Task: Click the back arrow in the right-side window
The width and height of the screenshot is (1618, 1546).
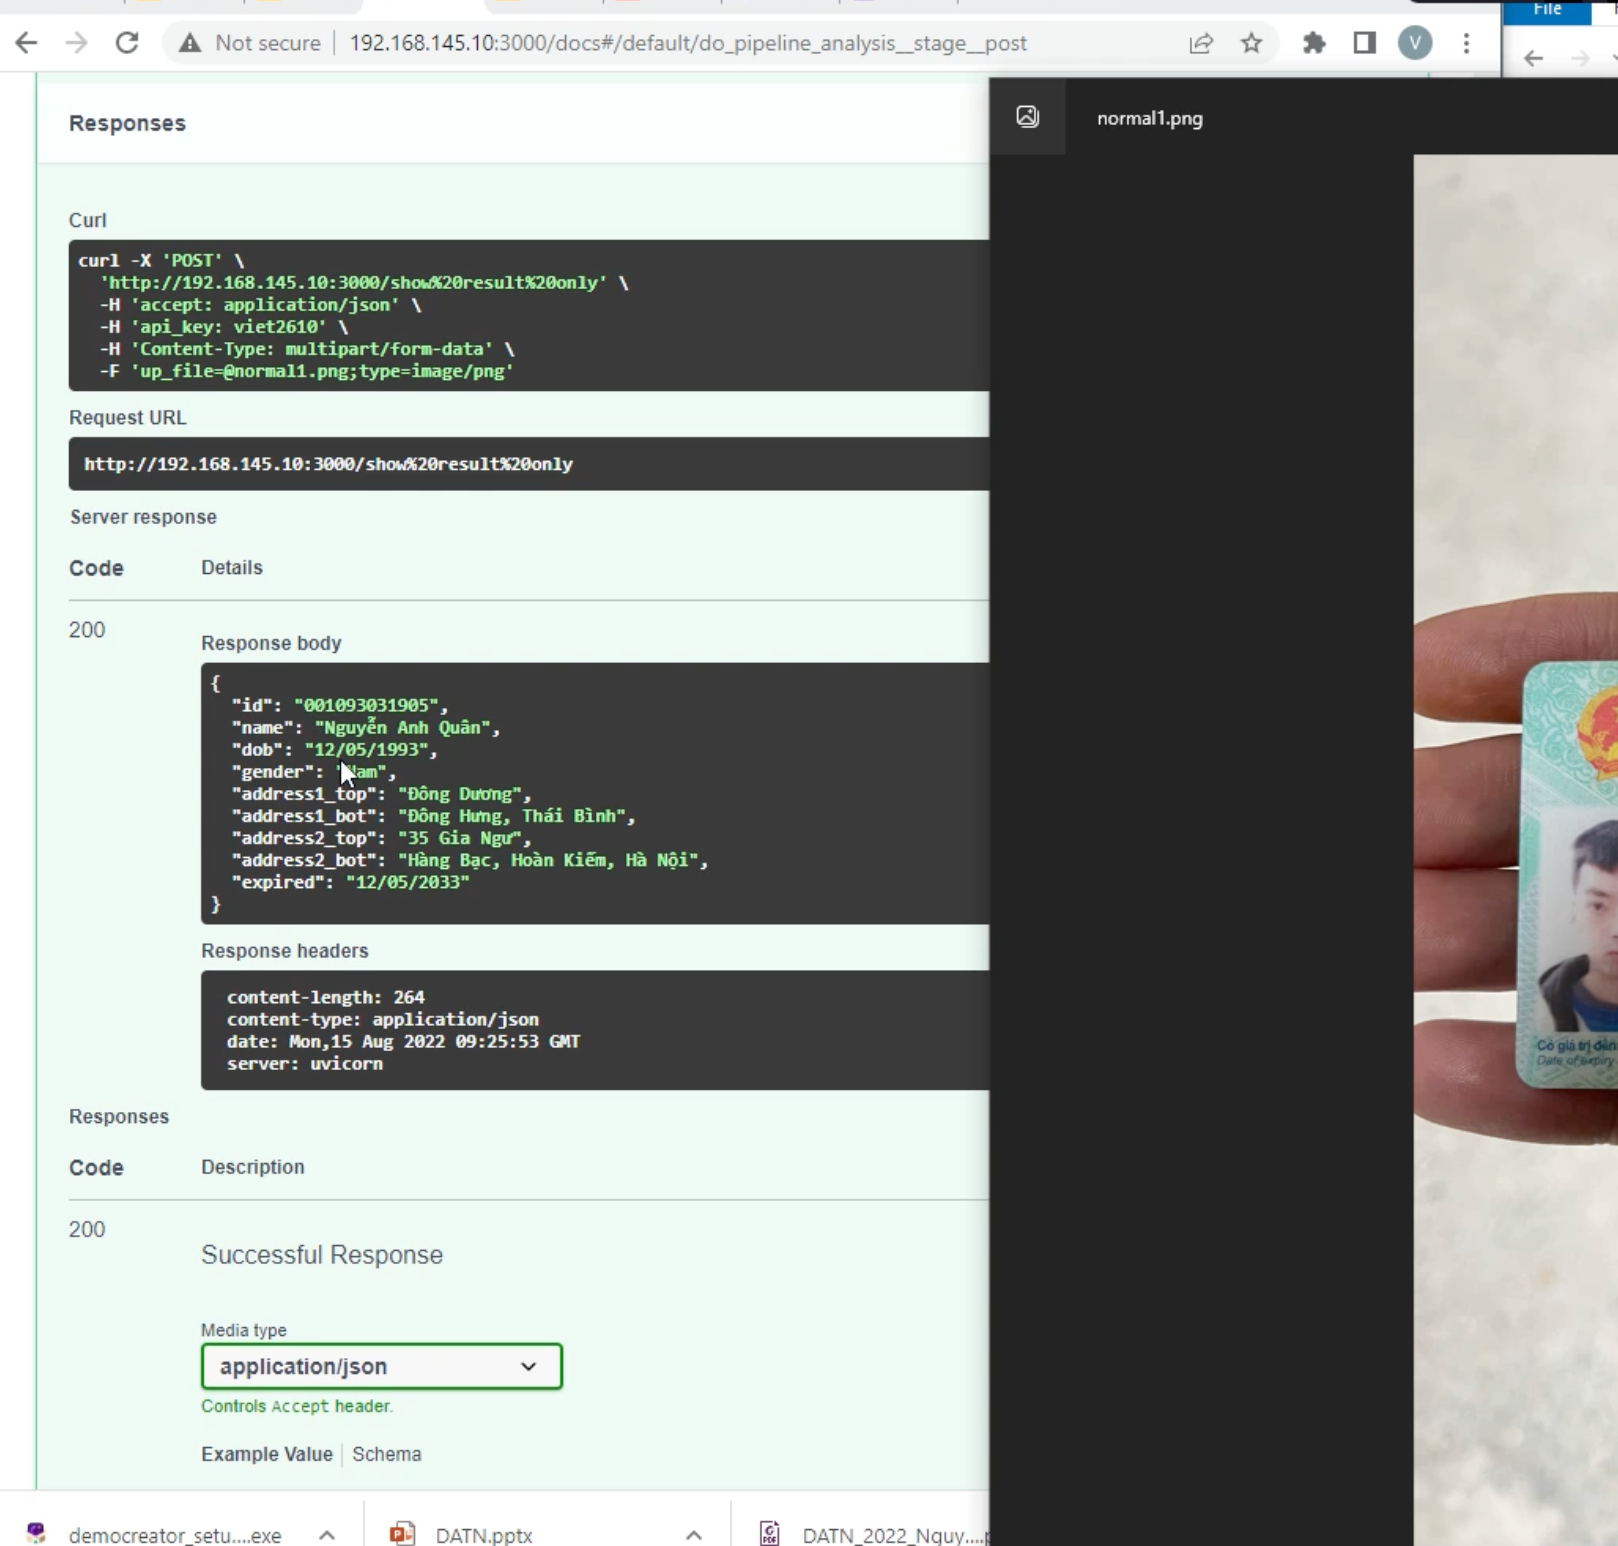Action: click(x=1533, y=58)
